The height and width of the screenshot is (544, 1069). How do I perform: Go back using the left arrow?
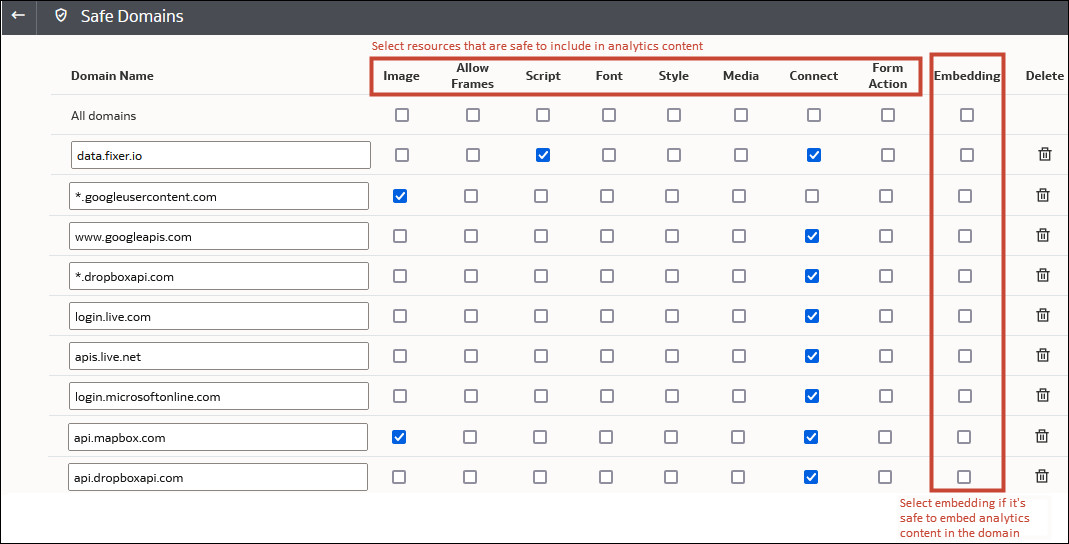18,15
